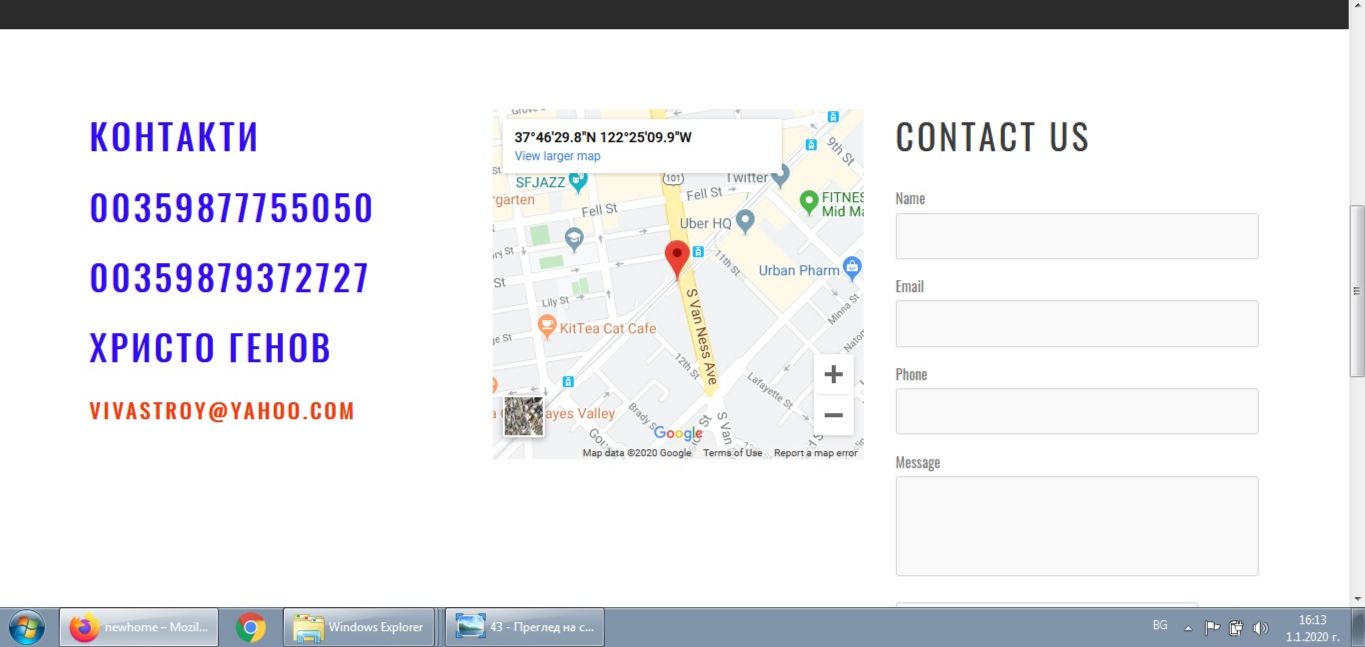The width and height of the screenshot is (1365, 647).
Task: Open Action Center flag icon
Action: (1212, 628)
